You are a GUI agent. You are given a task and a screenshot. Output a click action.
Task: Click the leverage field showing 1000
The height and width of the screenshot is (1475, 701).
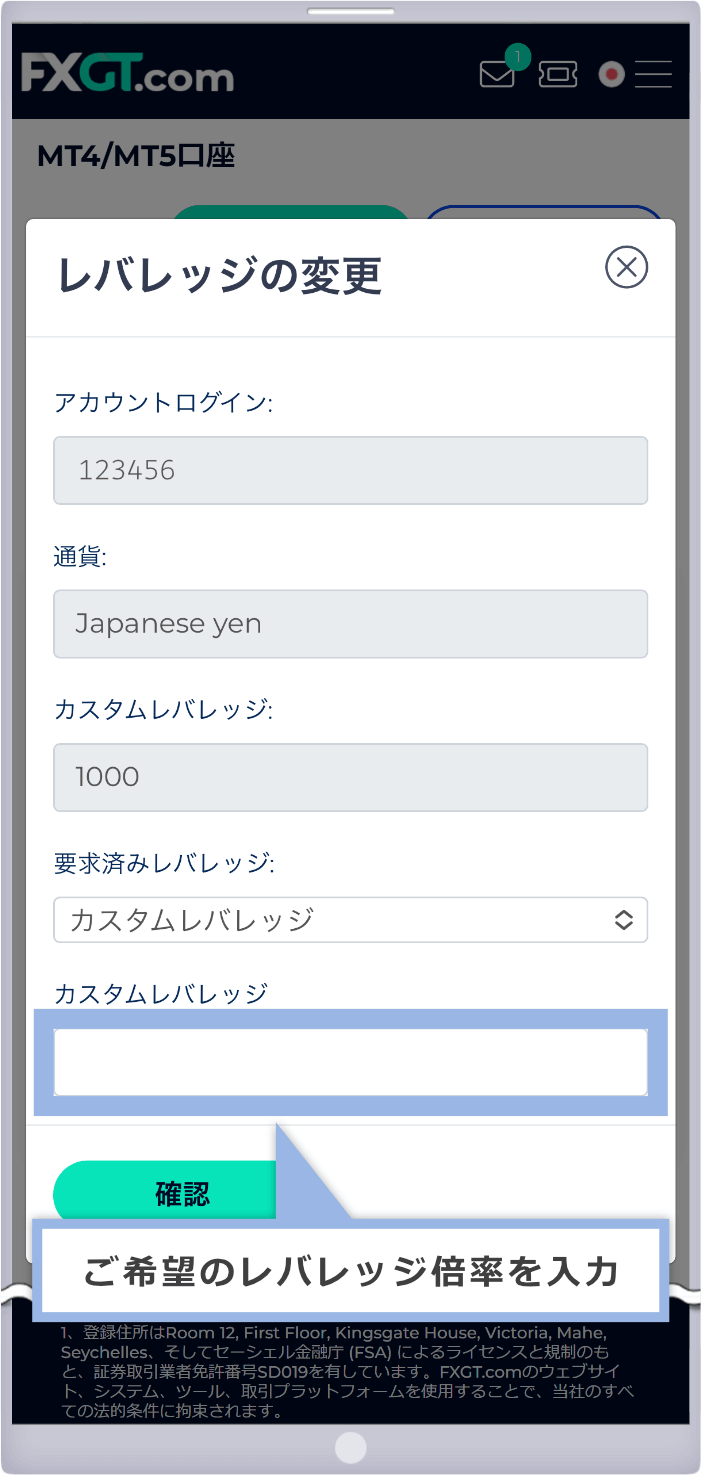pos(351,777)
